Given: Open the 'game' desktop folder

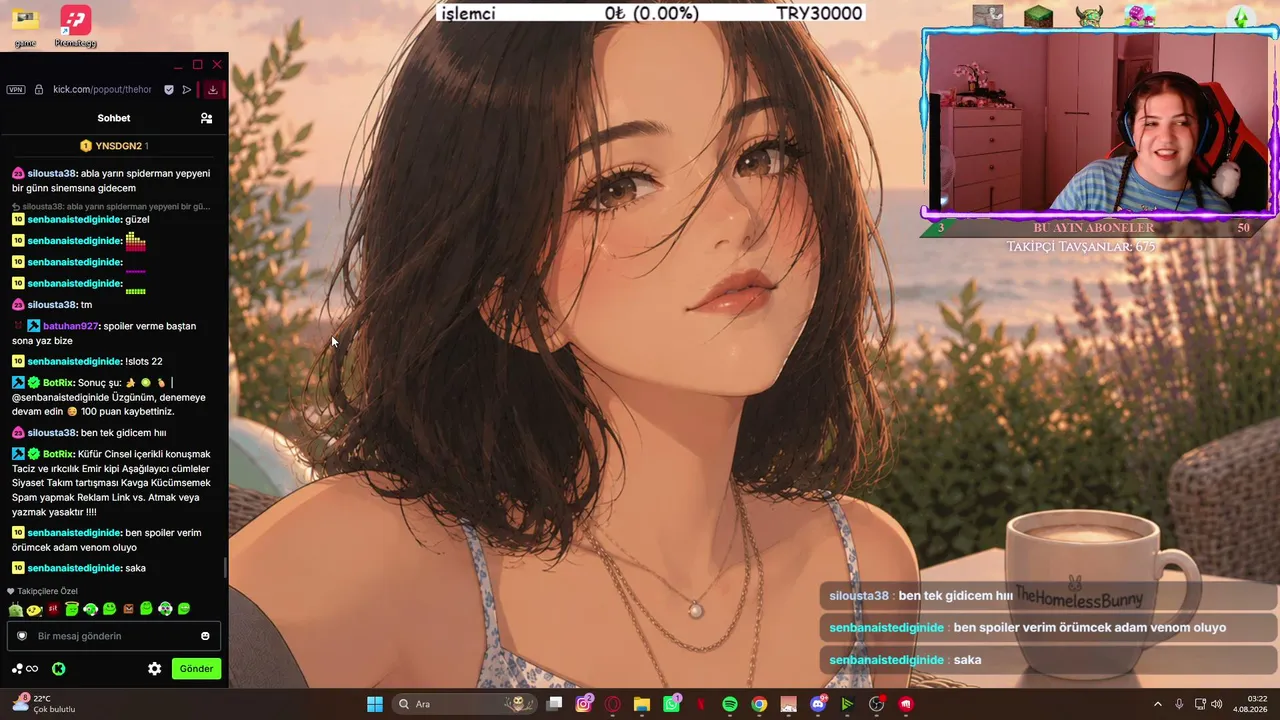Looking at the screenshot, I should 25,26.
